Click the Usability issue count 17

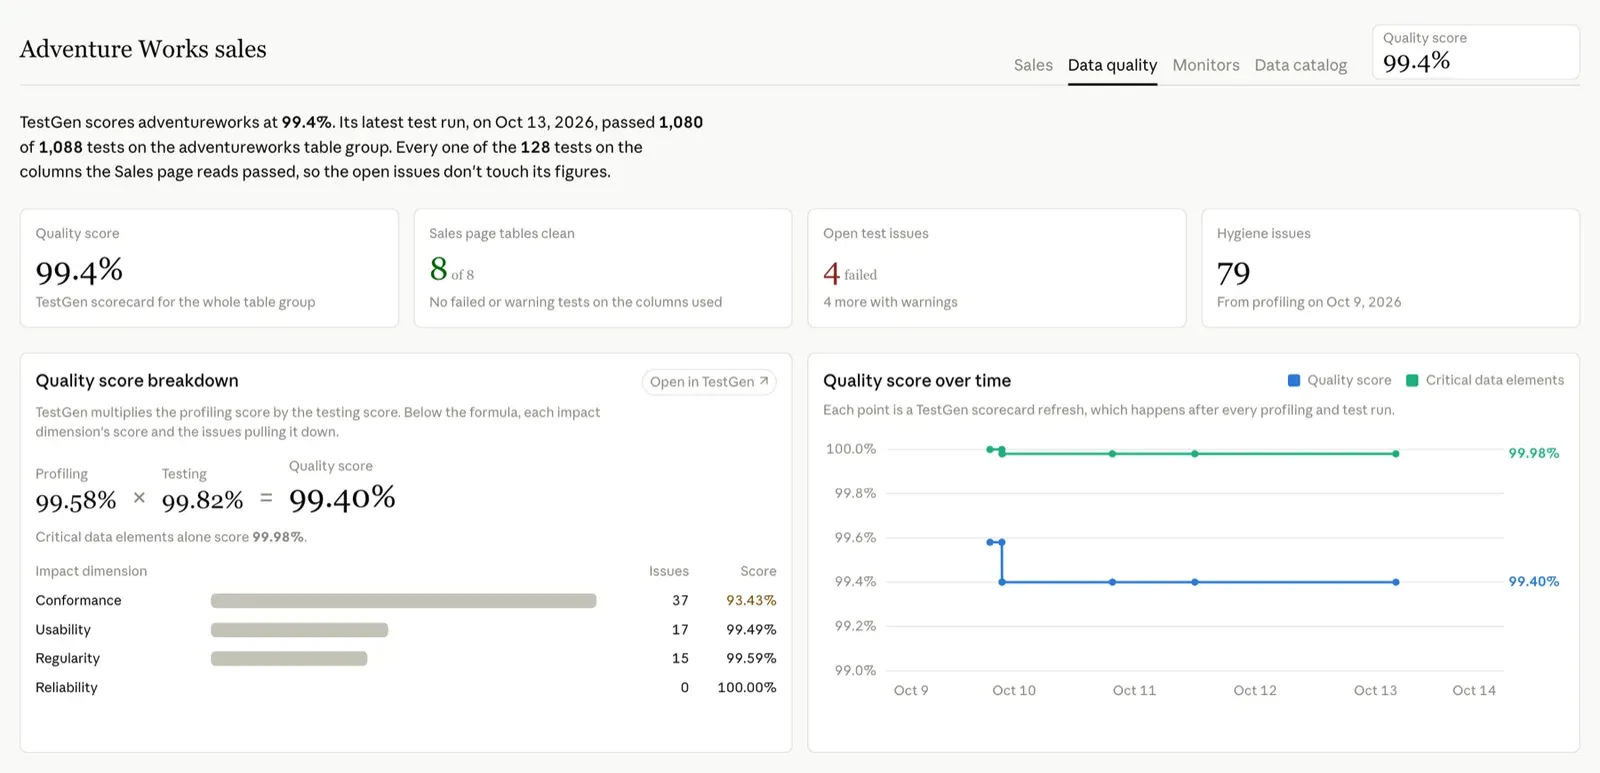[x=680, y=630]
